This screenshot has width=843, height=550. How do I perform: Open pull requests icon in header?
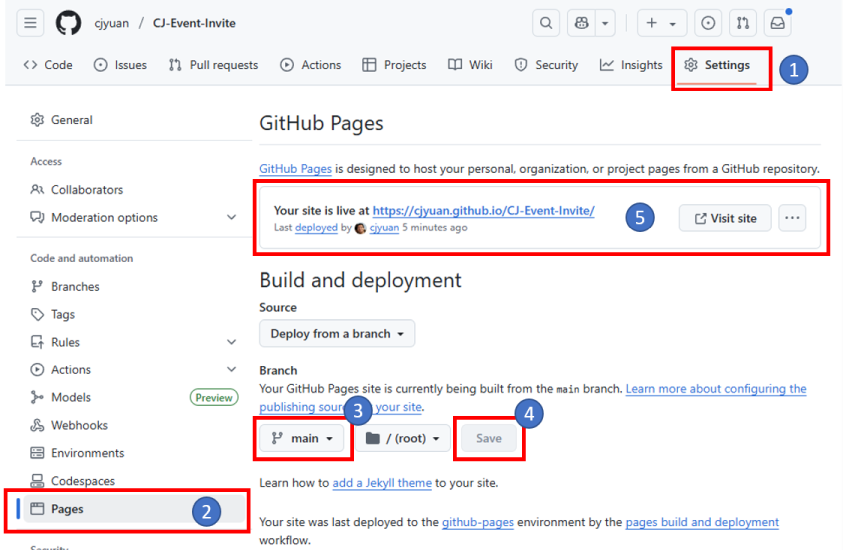[742, 23]
